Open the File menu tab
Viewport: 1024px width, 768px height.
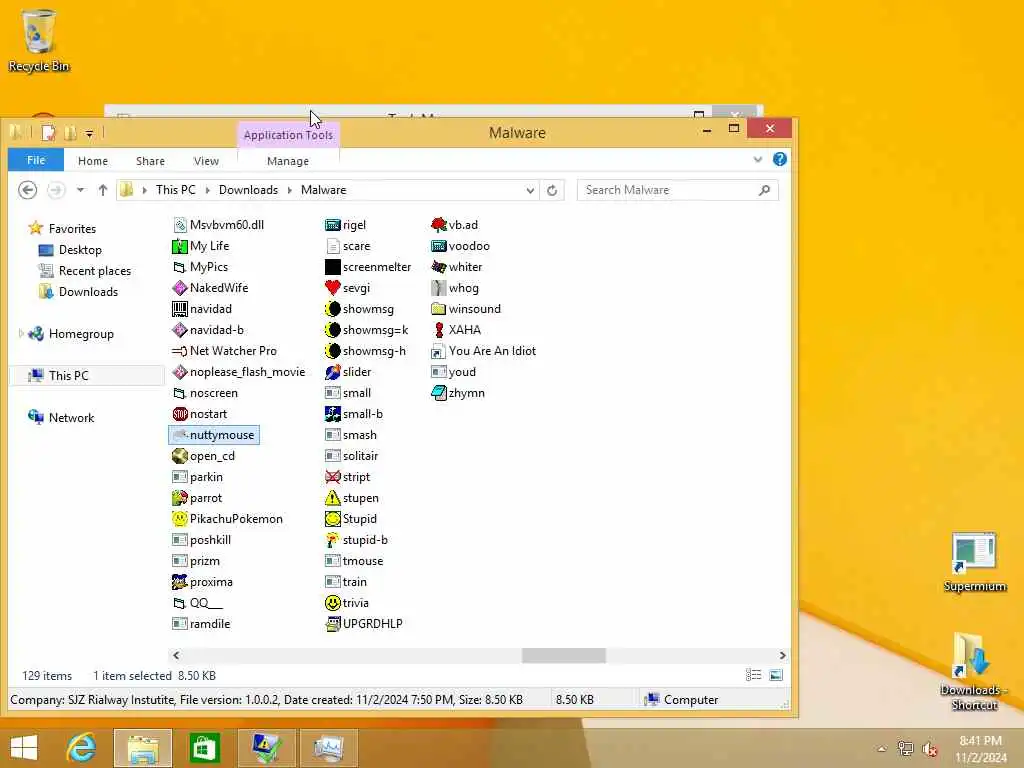click(x=36, y=160)
